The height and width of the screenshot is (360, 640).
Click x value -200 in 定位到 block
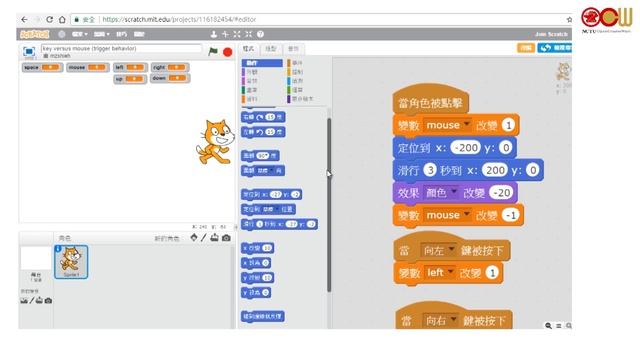click(x=466, y=147)
